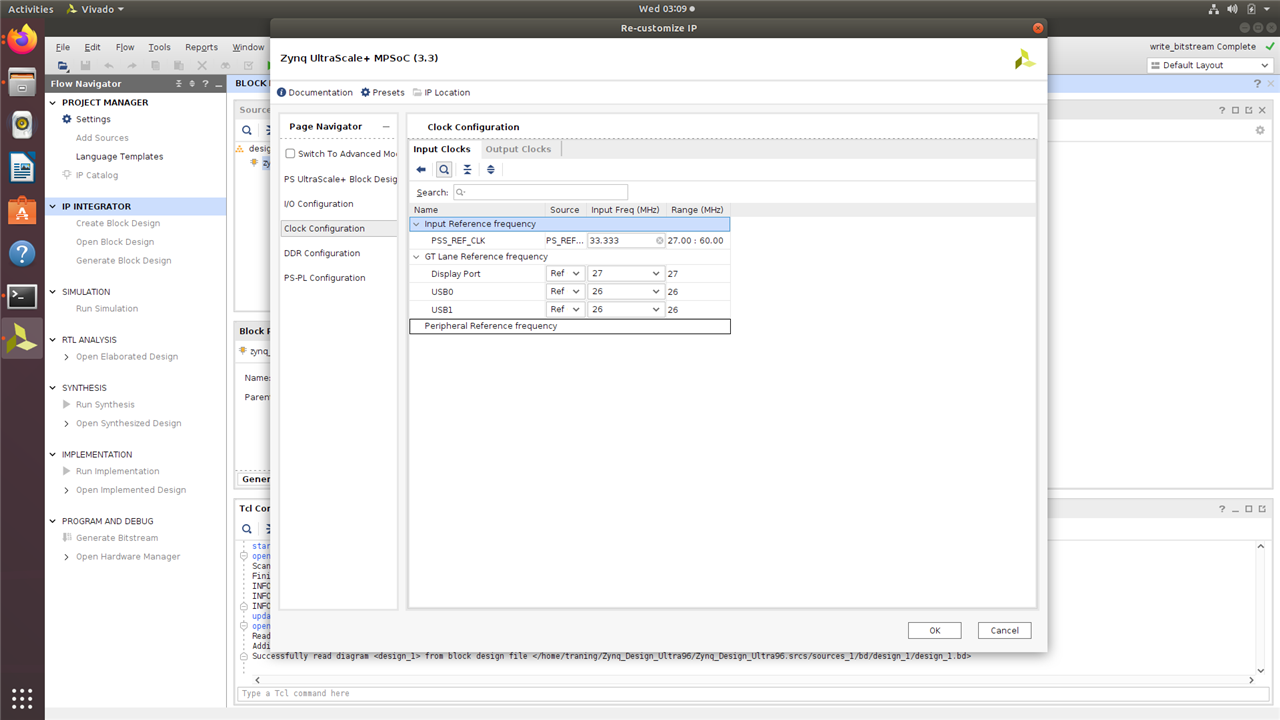This screenshot has height=720, width=1280.
Task: Collapse all in Flow Navigator header
Action: 180,84
